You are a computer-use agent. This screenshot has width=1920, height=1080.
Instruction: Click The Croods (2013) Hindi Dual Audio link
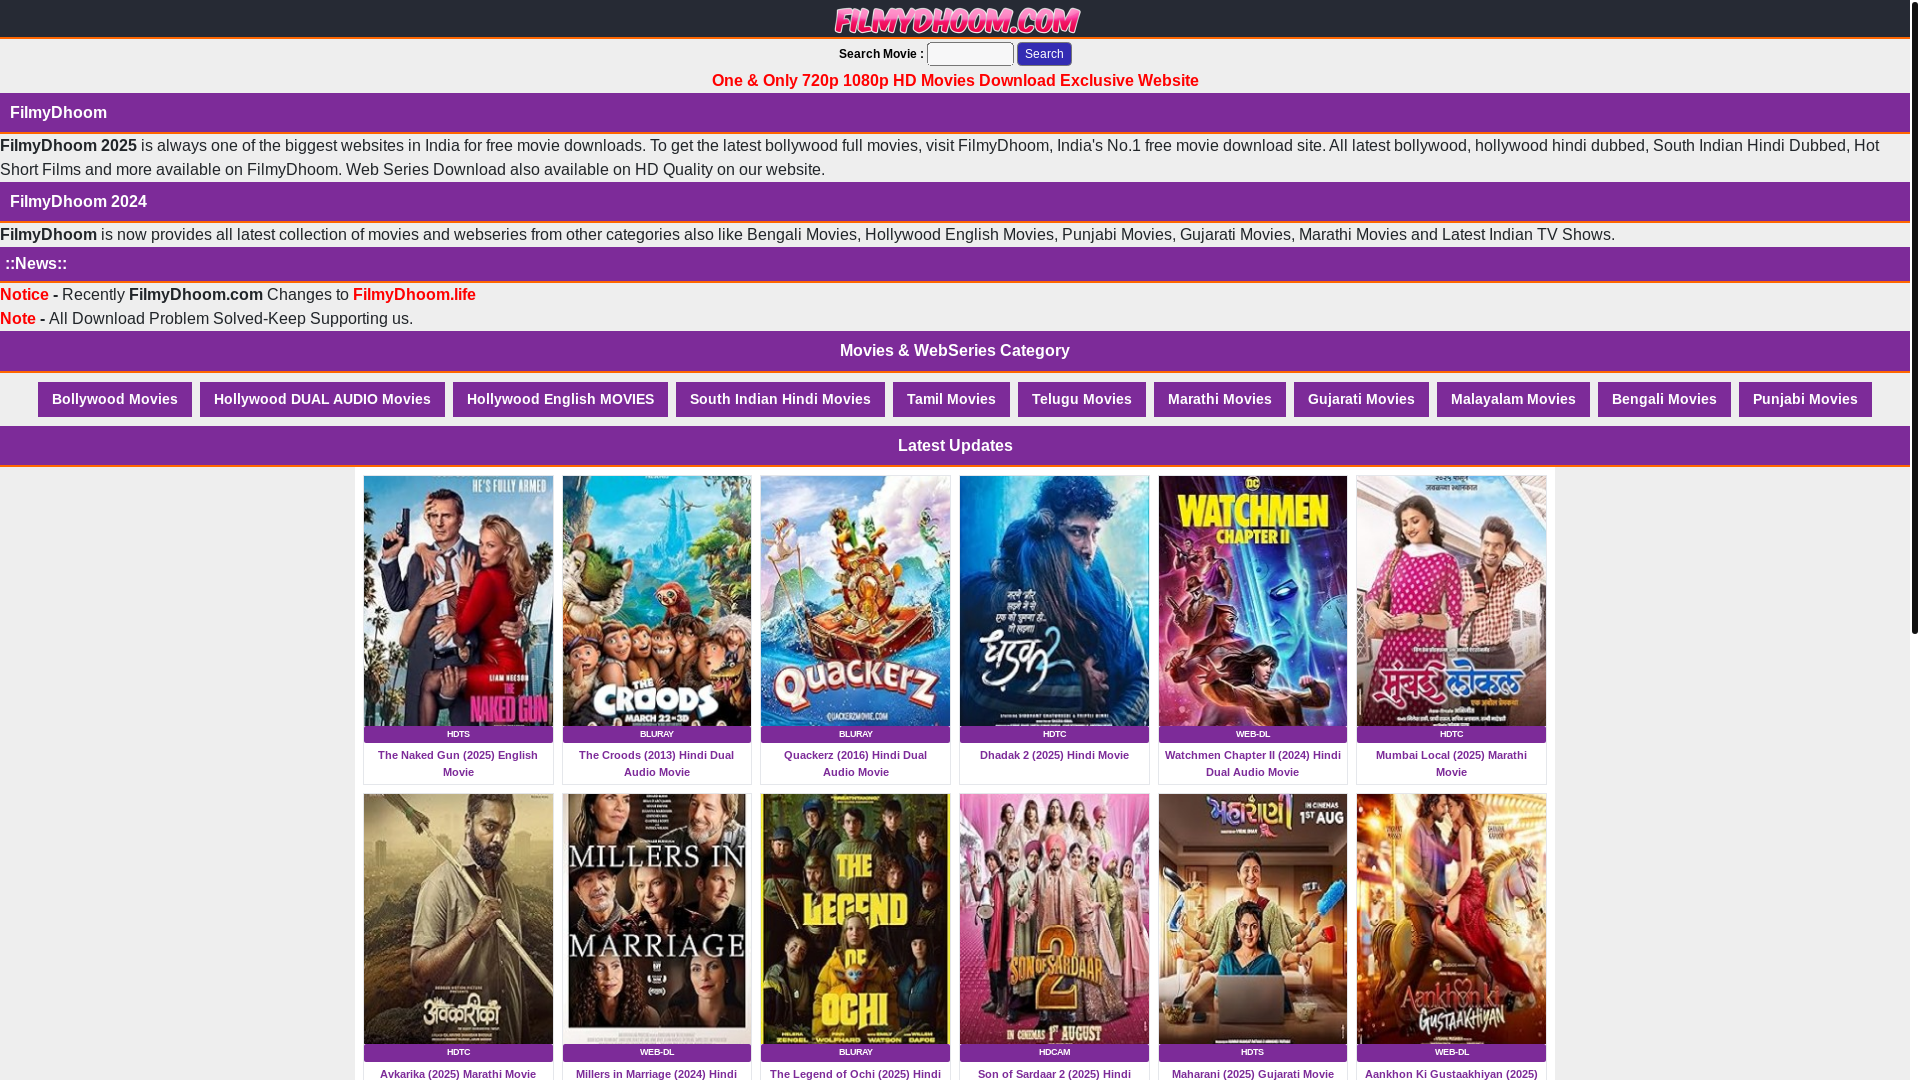657,764
